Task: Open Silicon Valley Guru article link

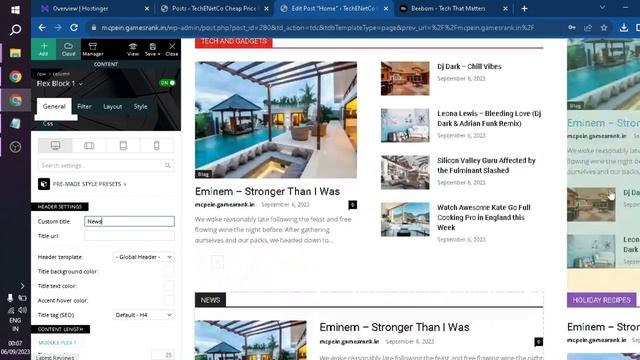Action: (x=486, y=165)
